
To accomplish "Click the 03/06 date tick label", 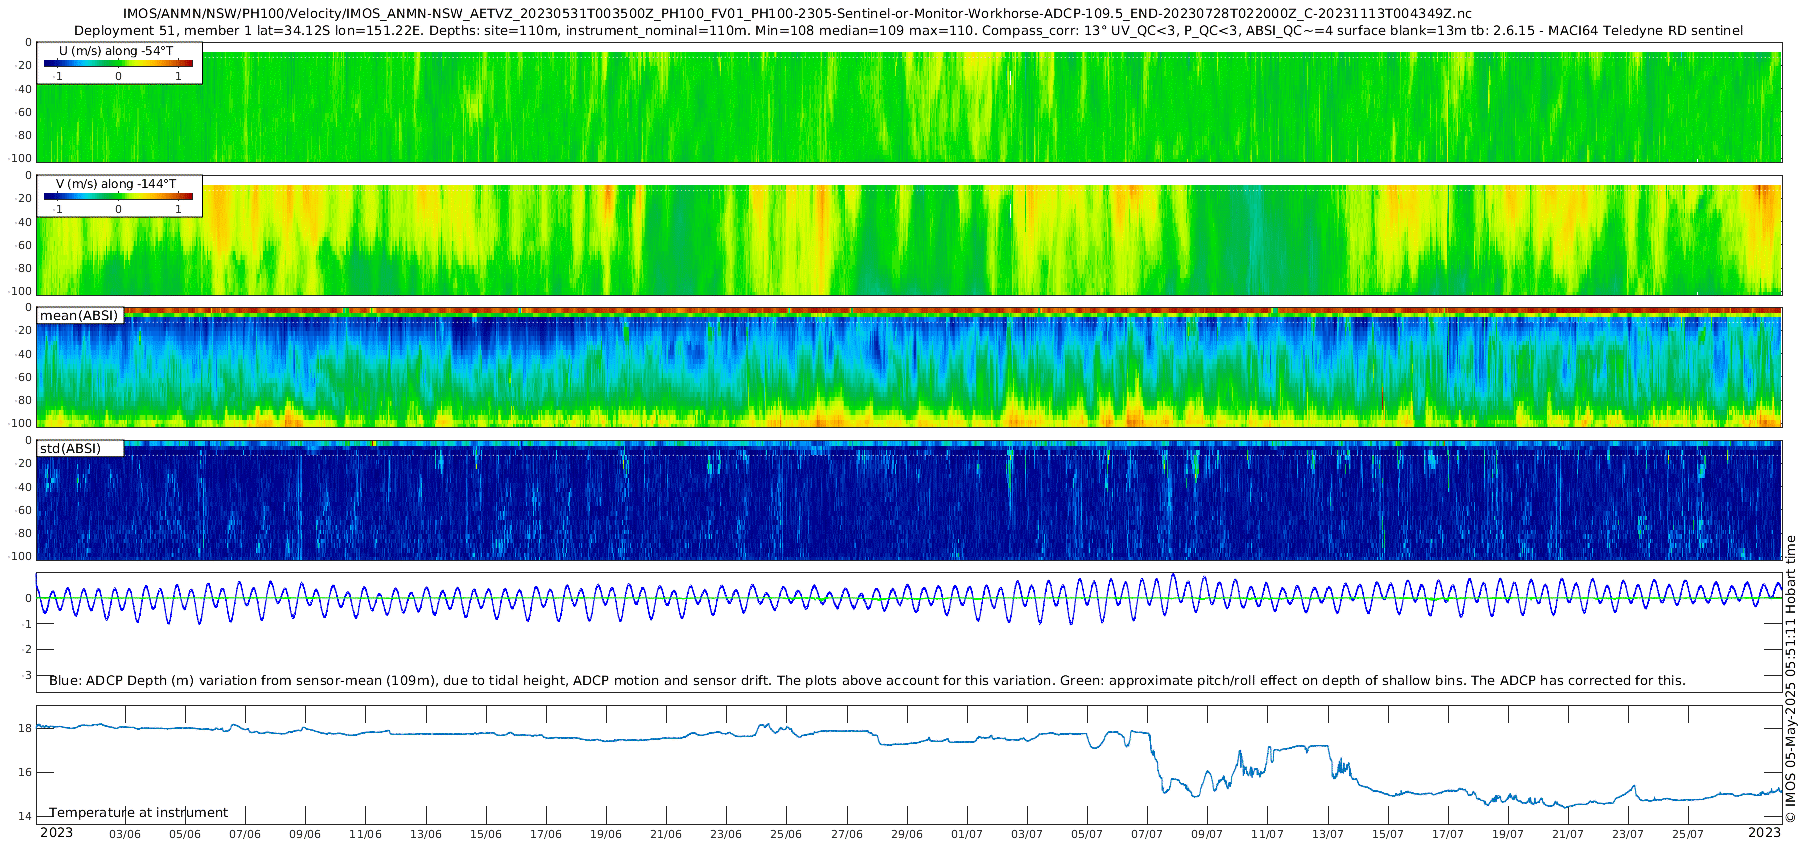I will (x=124, y=834).
